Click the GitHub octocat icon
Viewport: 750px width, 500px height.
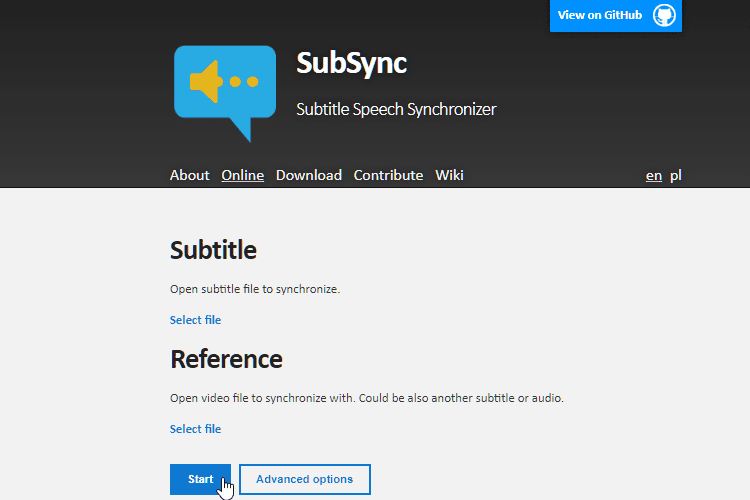[x=664, y=15]
